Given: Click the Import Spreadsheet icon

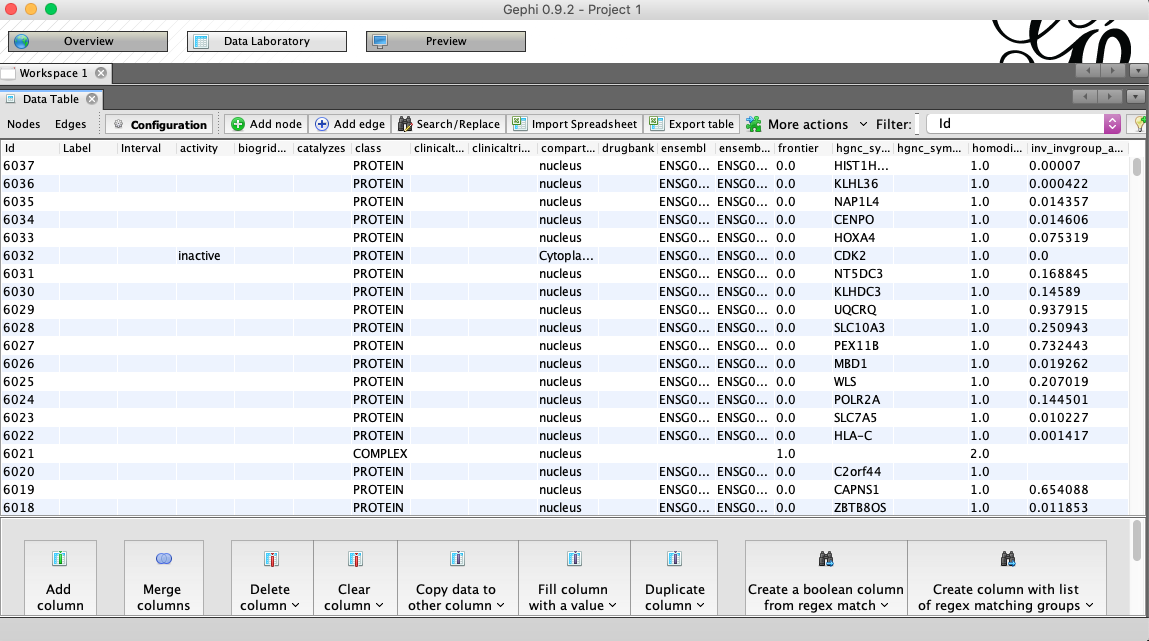Looking at the screenshot, I should click(x=575, y=124).
